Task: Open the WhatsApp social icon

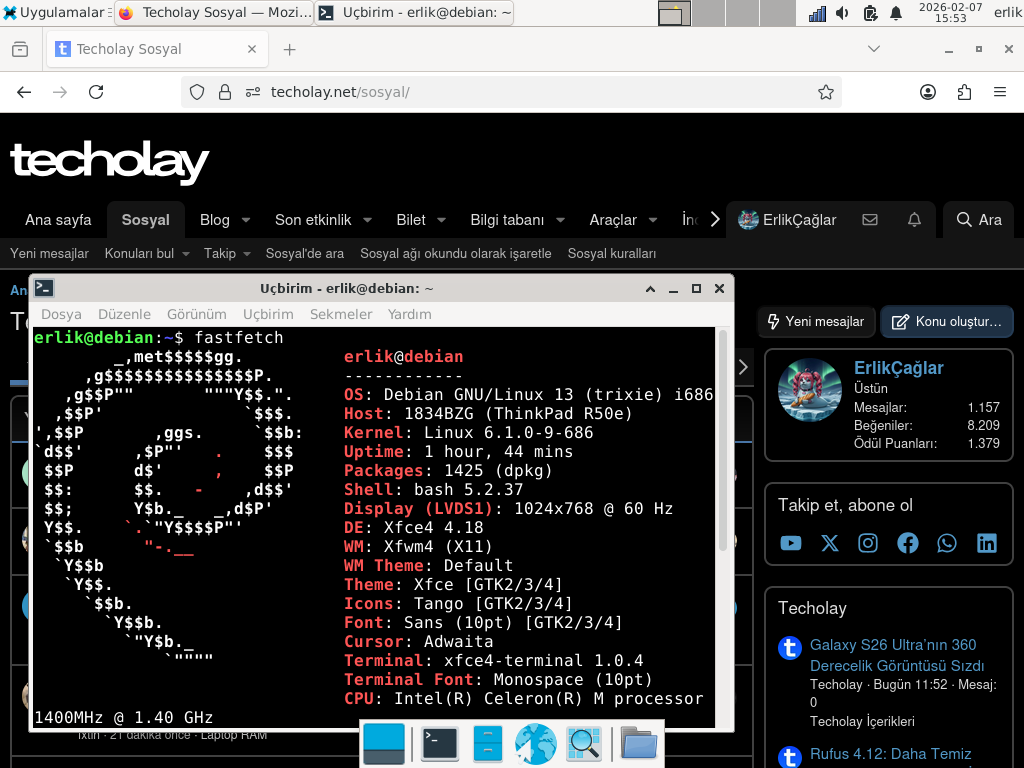Action: 946,543
